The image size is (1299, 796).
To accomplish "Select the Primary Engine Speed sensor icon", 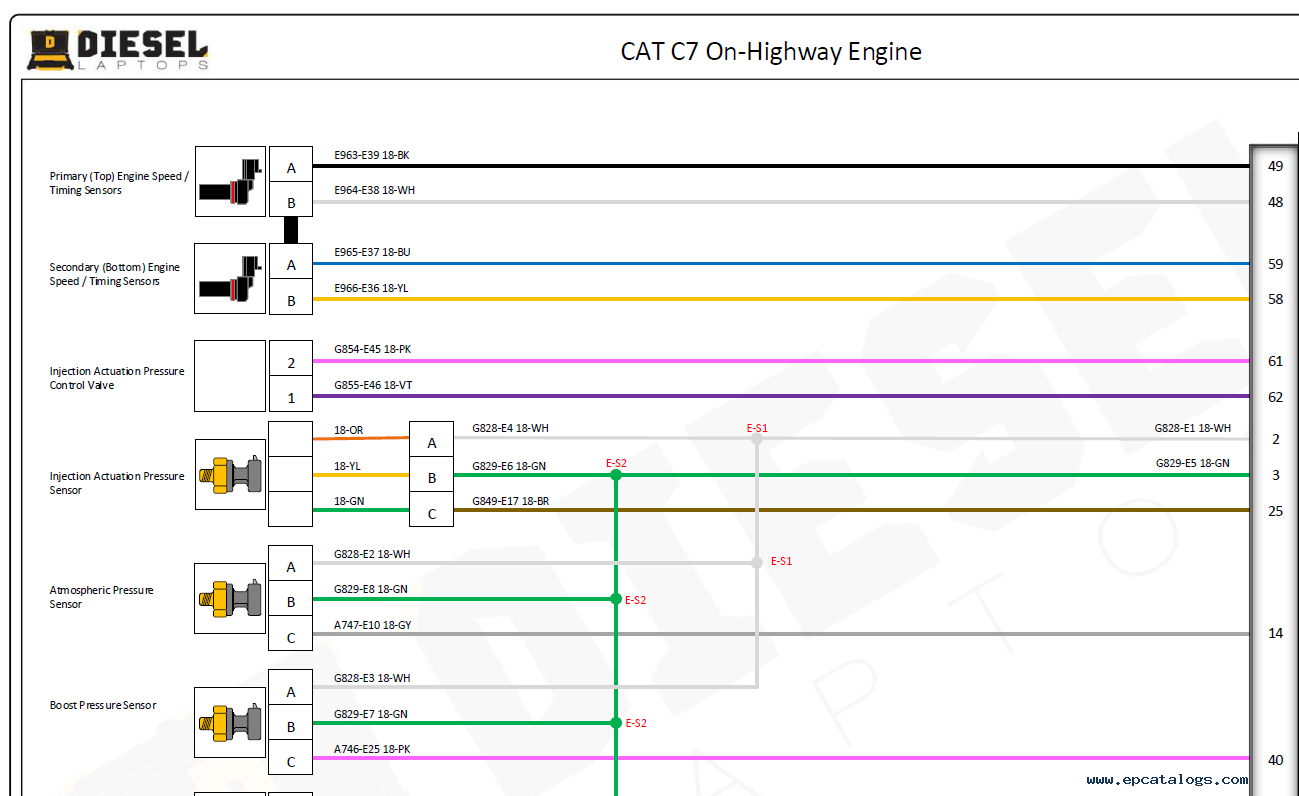I will (230, 181).
